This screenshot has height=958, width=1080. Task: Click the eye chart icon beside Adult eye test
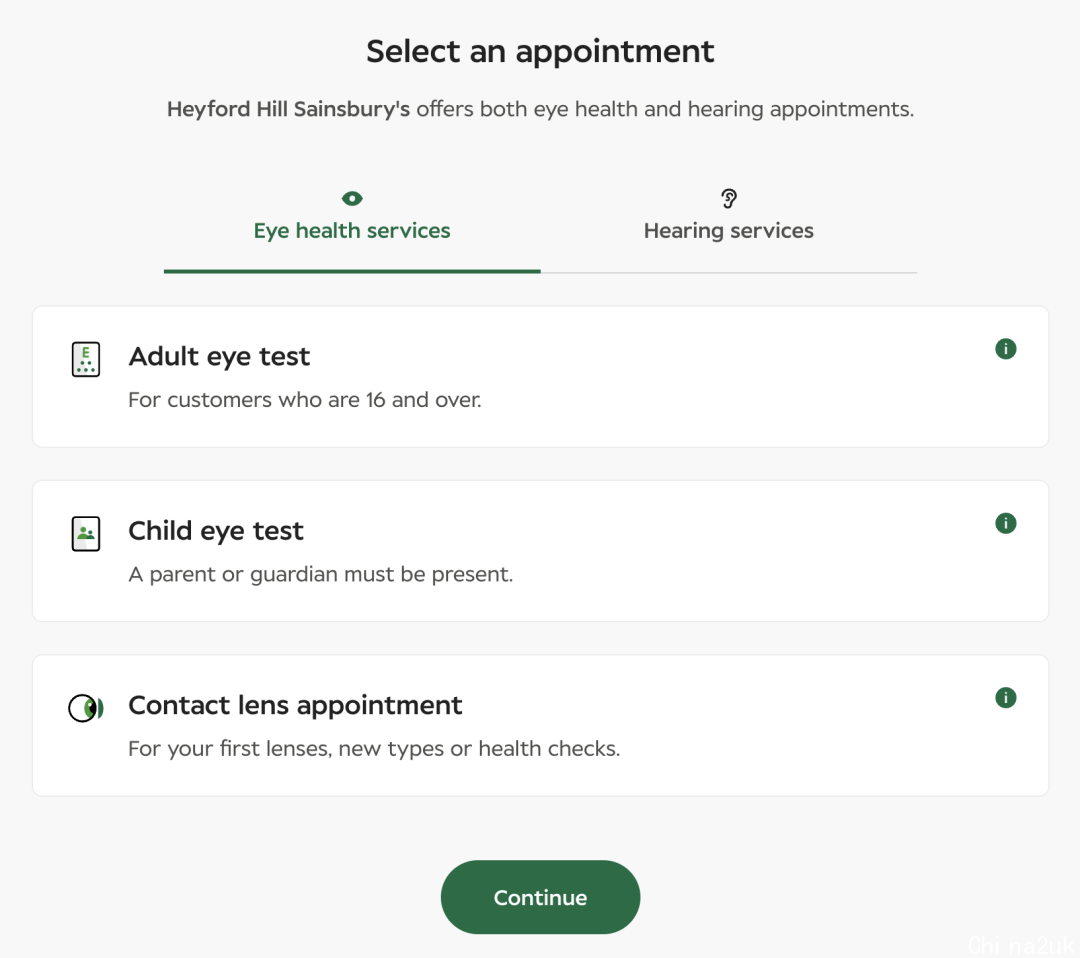point(86,360)
